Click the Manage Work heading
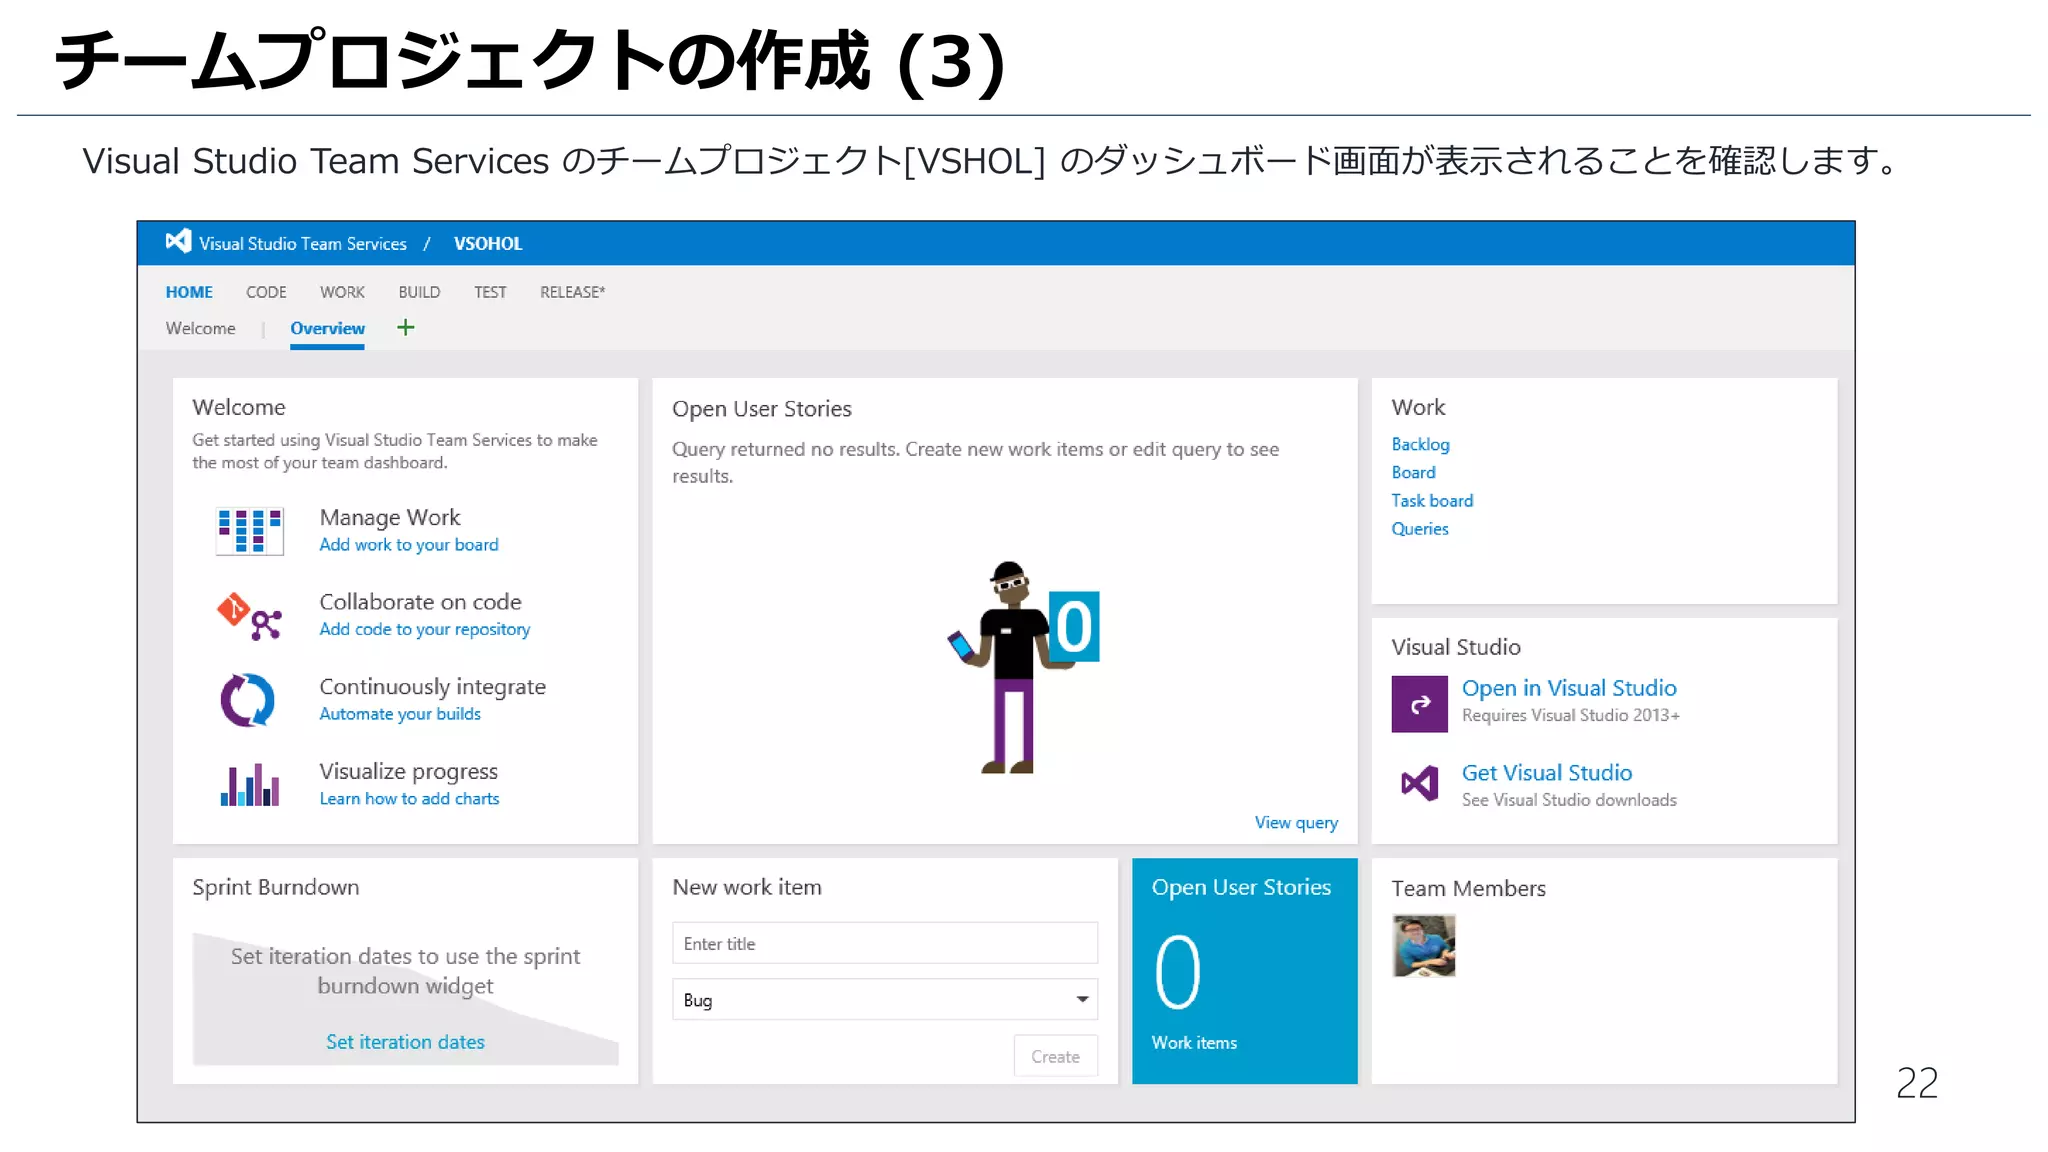The height and width of the screenshot is (1152, 2048). pyautogui.click(x=390, y=517)
